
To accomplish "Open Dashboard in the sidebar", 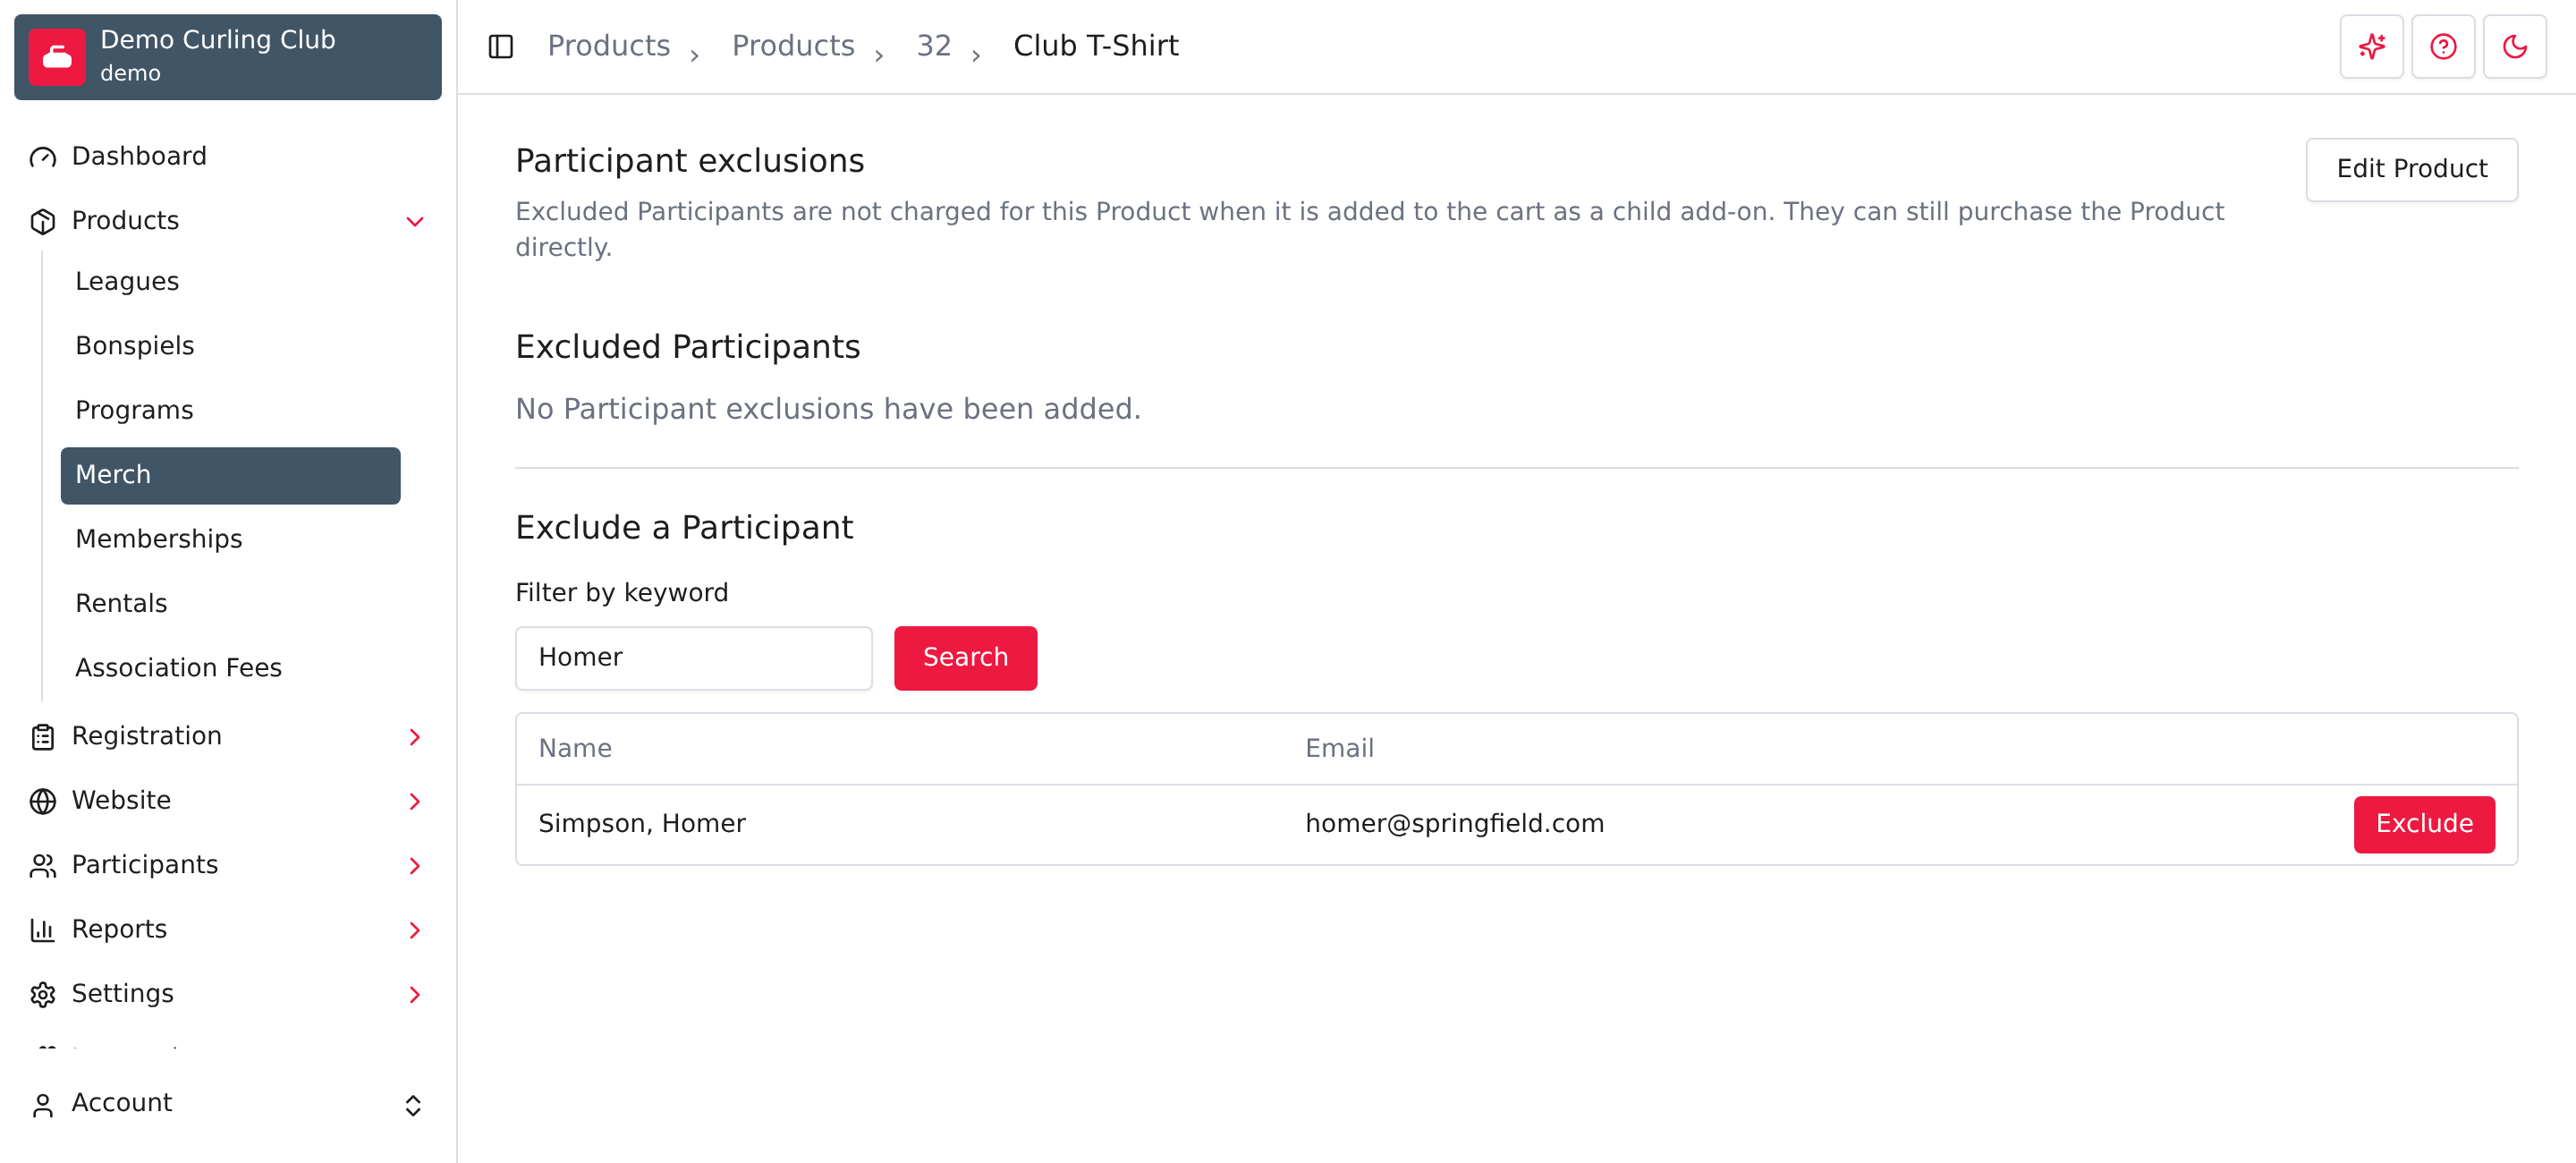I will click(x=228, y=157).
